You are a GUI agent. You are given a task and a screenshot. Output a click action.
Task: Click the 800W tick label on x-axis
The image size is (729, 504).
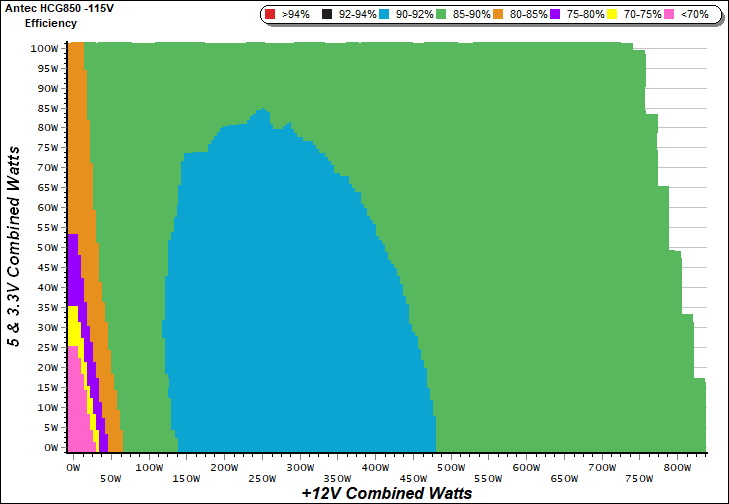point(677,467)
